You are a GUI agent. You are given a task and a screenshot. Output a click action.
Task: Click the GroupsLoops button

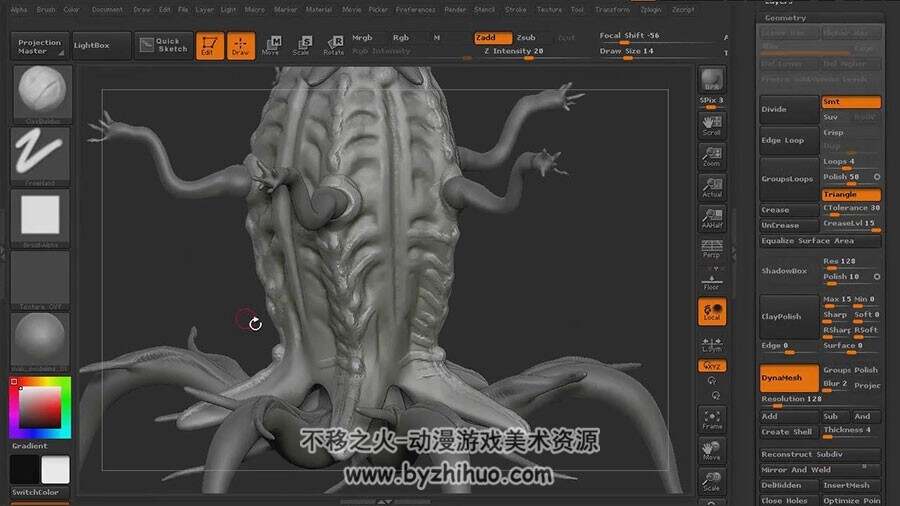(x=789, y=179)
